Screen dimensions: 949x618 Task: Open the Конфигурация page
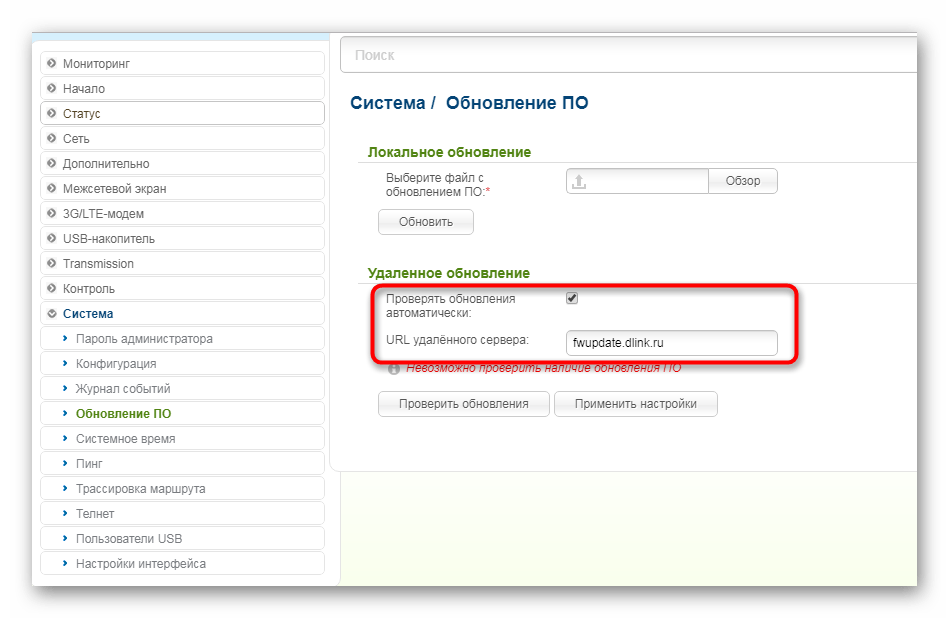click(116, 364)
